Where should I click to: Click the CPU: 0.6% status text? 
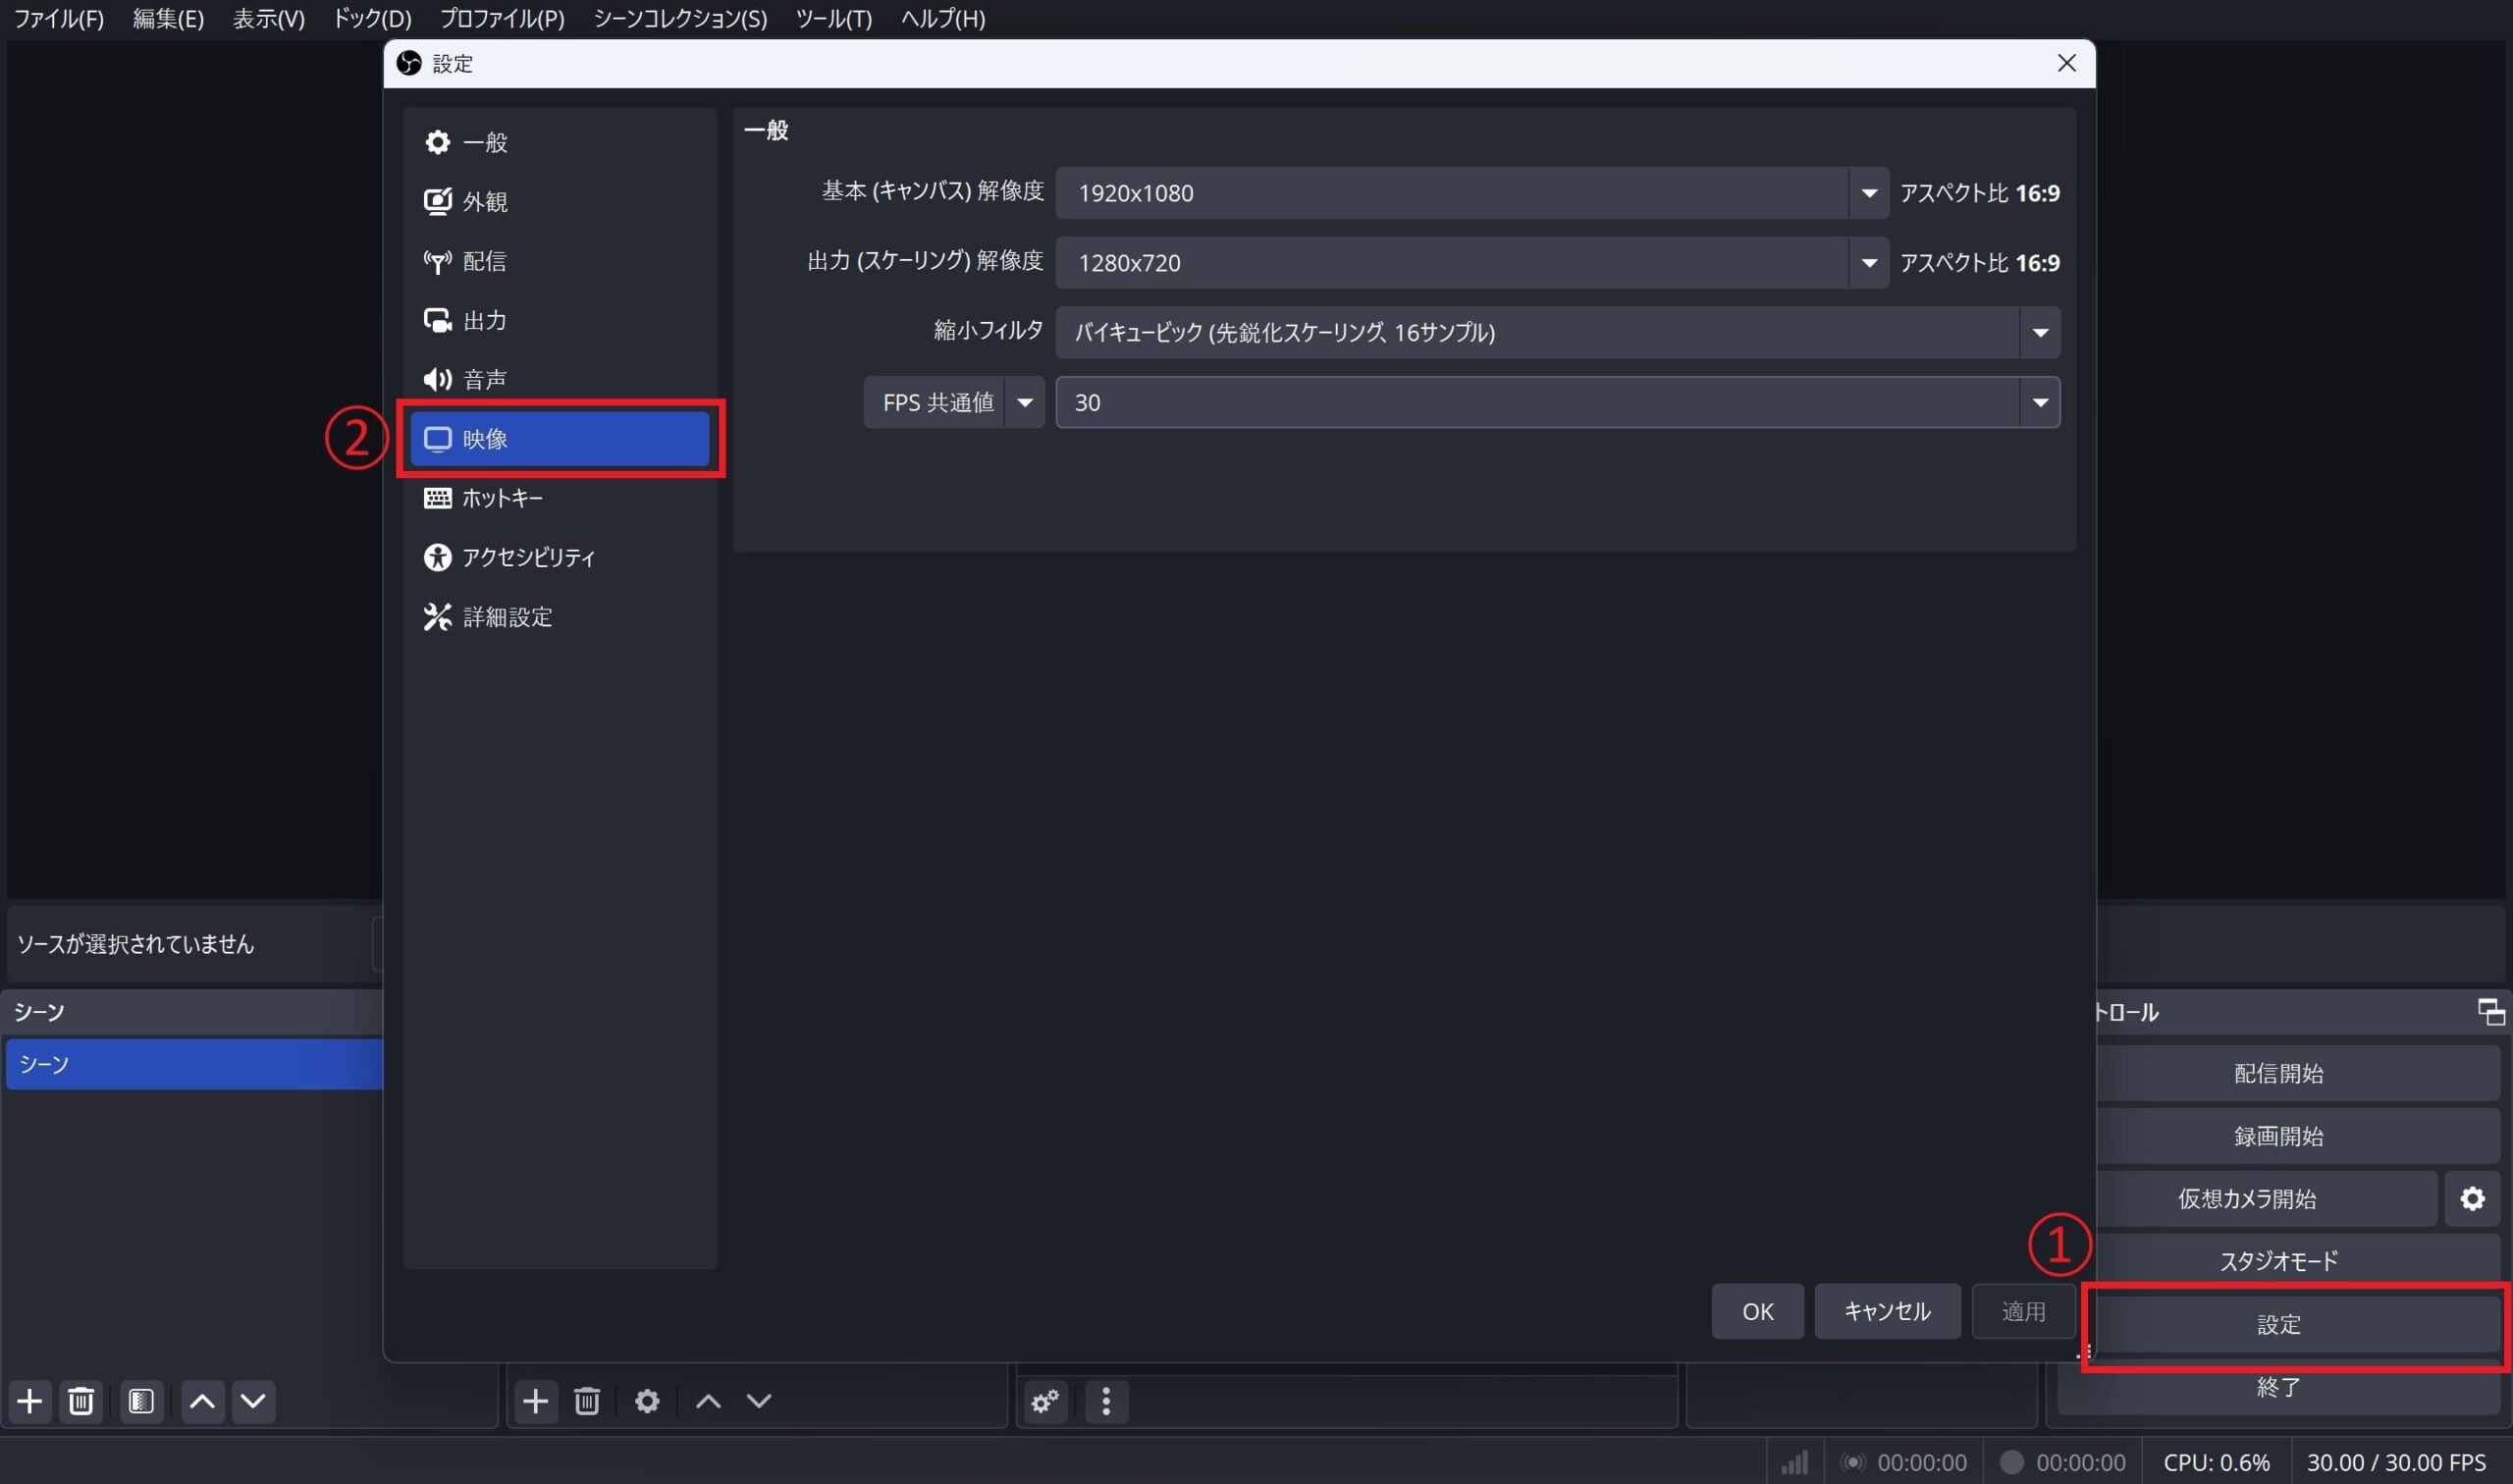[x=2216, y=1462]
